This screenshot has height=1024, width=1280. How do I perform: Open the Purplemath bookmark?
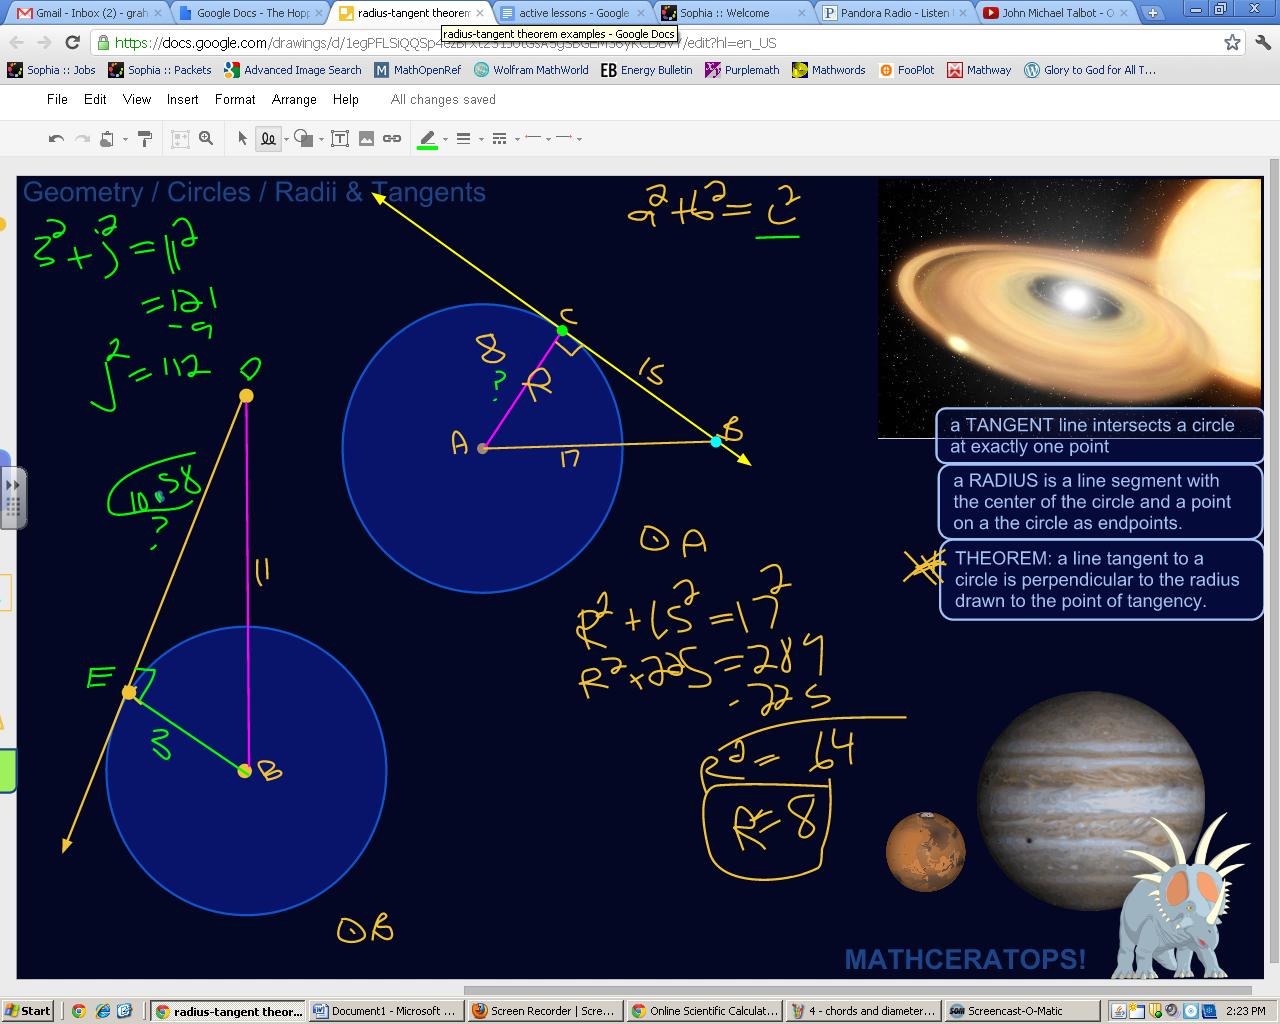point(742,70)
